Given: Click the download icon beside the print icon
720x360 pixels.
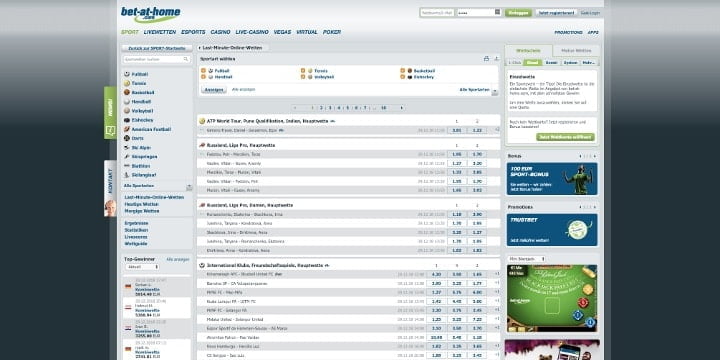Looking at the screenshot, I should 496,59.
